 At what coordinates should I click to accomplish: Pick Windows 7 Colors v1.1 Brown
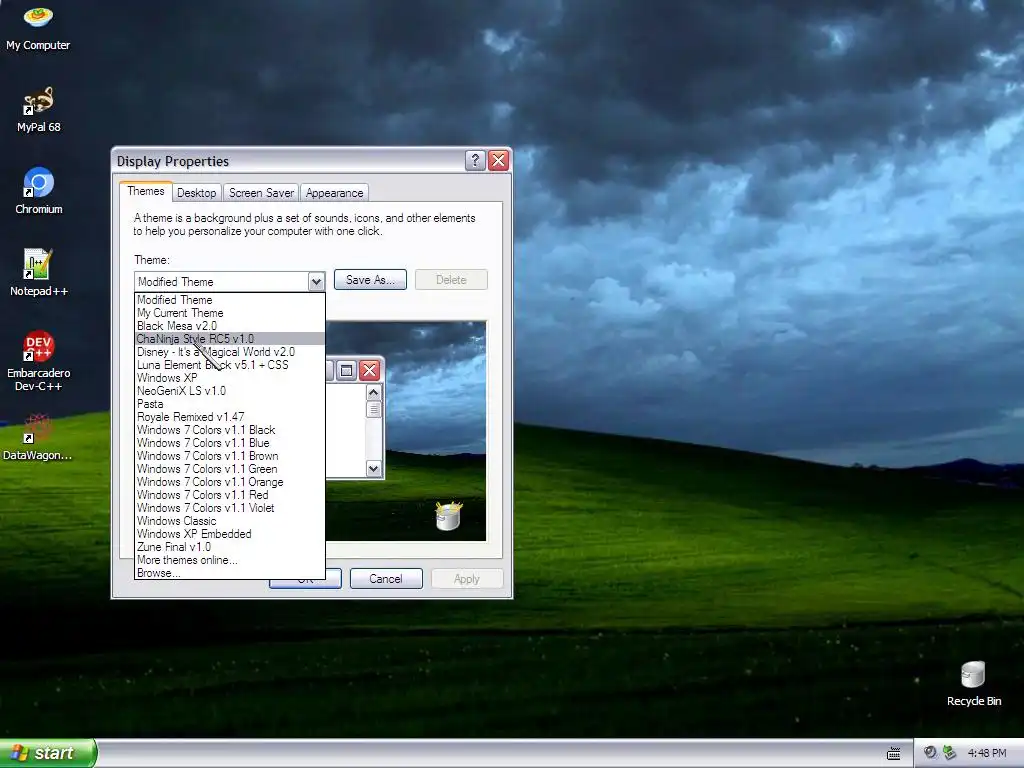230,456
